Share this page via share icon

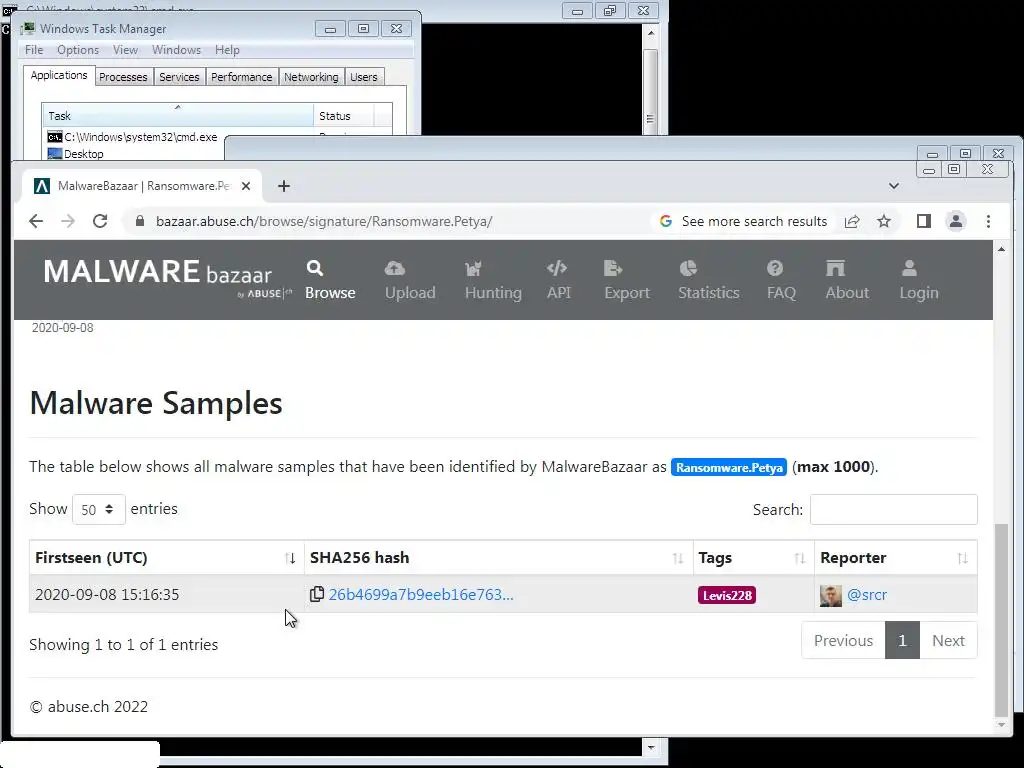point(852,221)
